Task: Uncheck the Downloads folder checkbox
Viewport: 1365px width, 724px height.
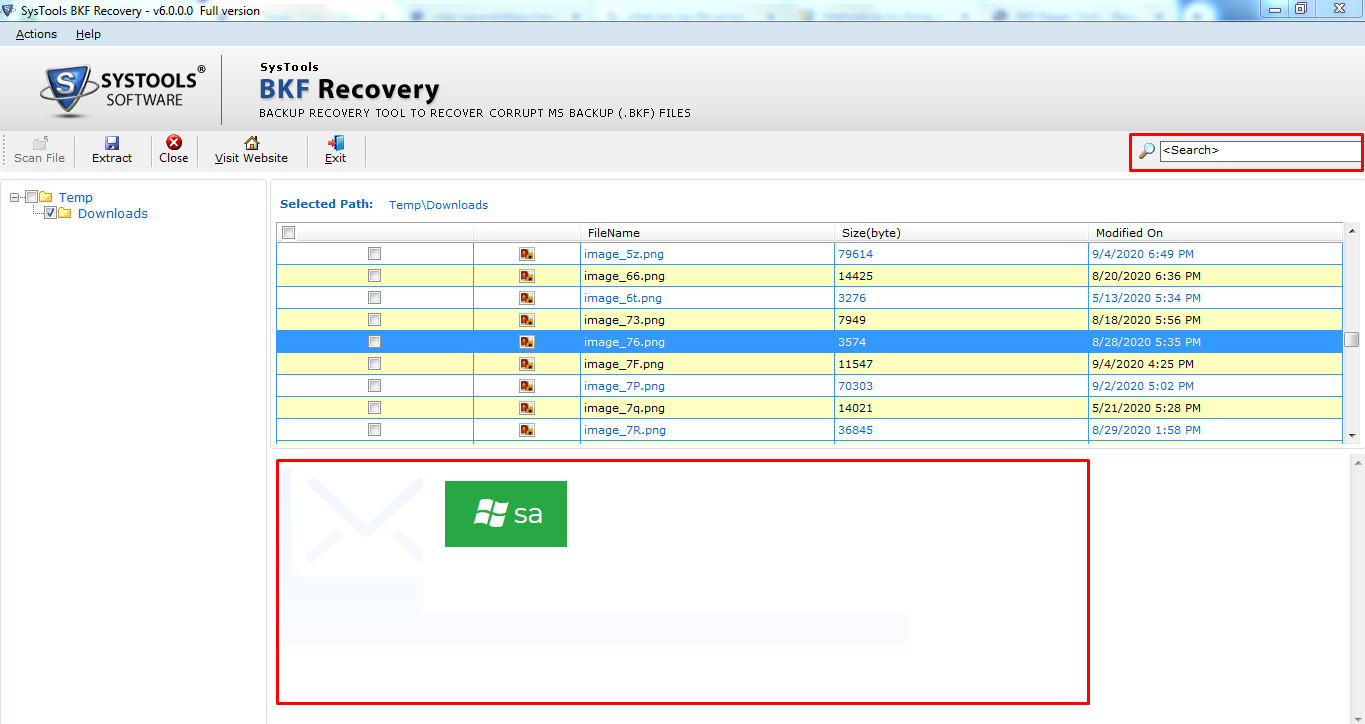Action: pos(50,213)
